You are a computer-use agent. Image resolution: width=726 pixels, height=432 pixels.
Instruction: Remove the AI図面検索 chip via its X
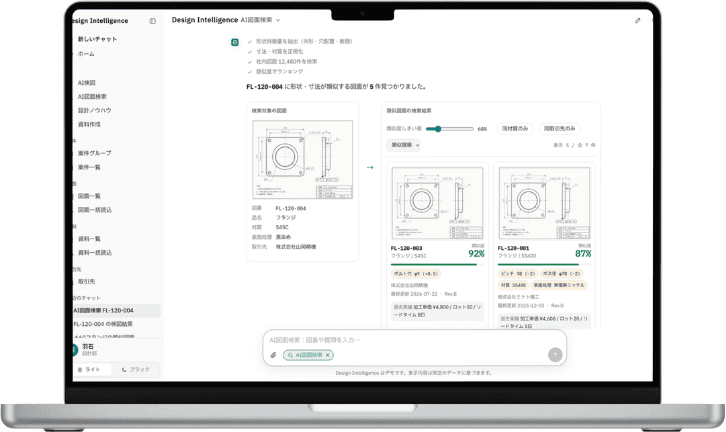[x=327, y=355]
